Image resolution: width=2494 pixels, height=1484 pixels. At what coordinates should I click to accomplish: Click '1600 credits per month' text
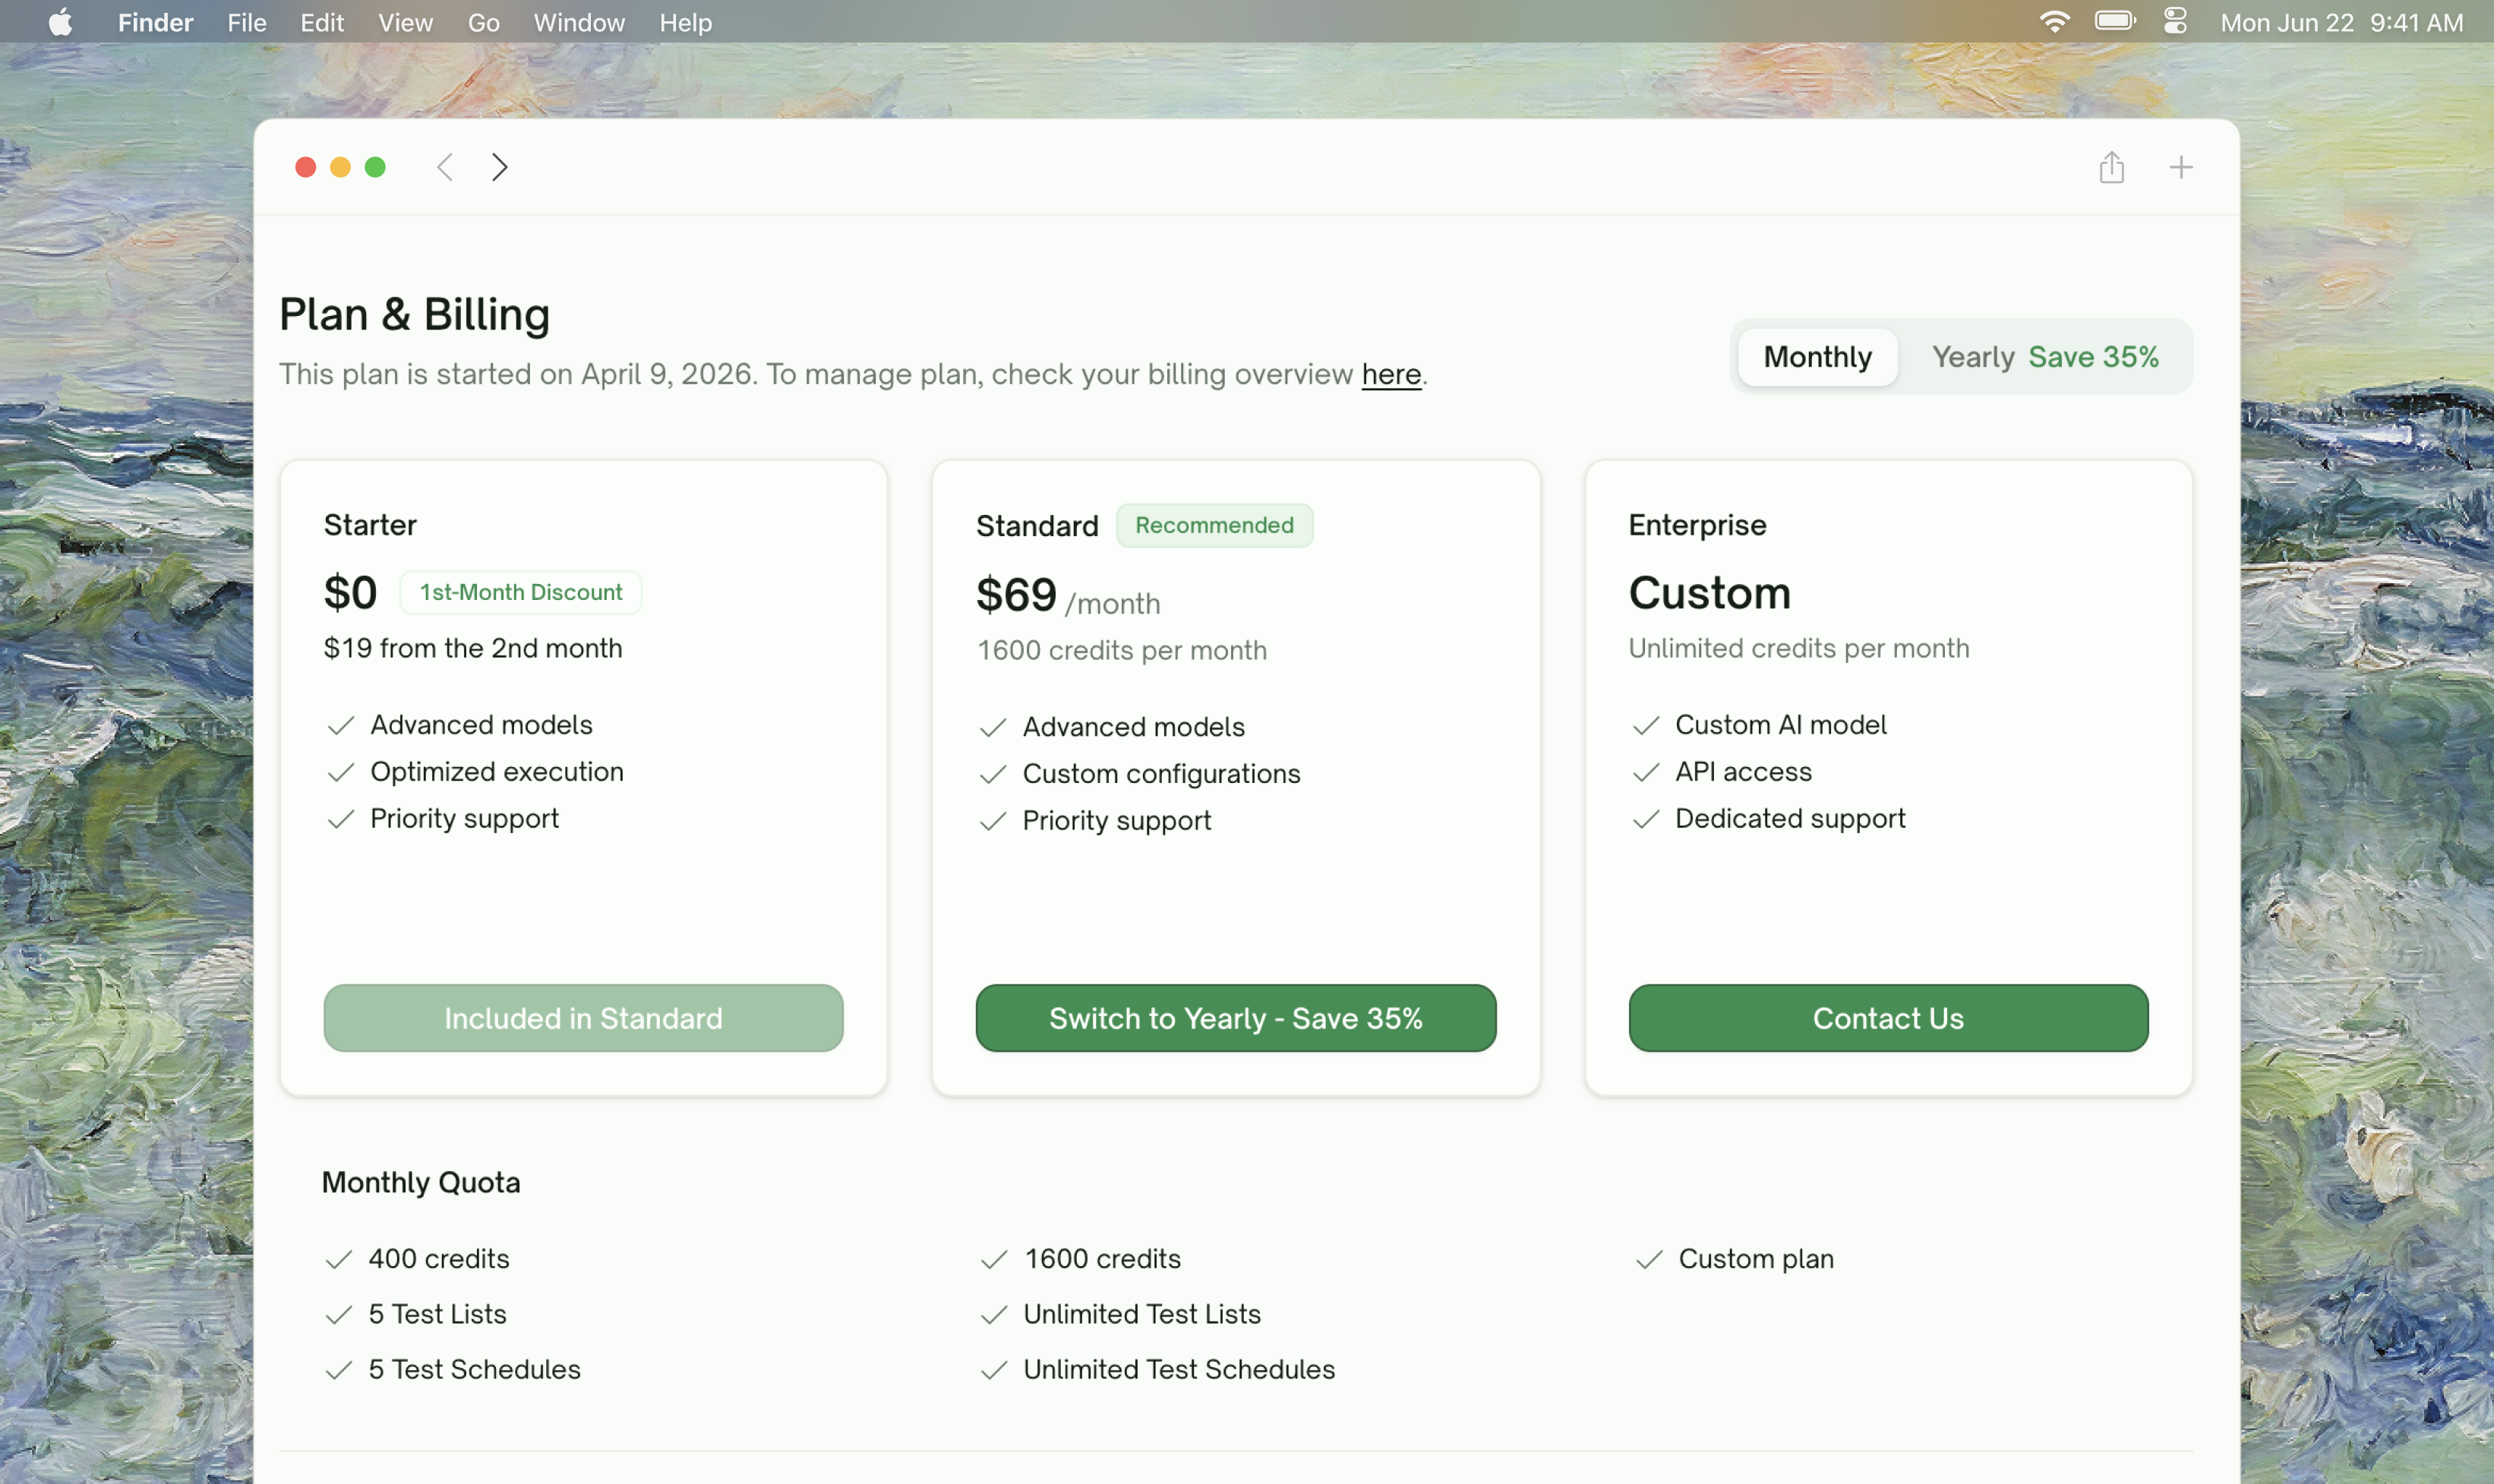click(x=1122, y=650)
